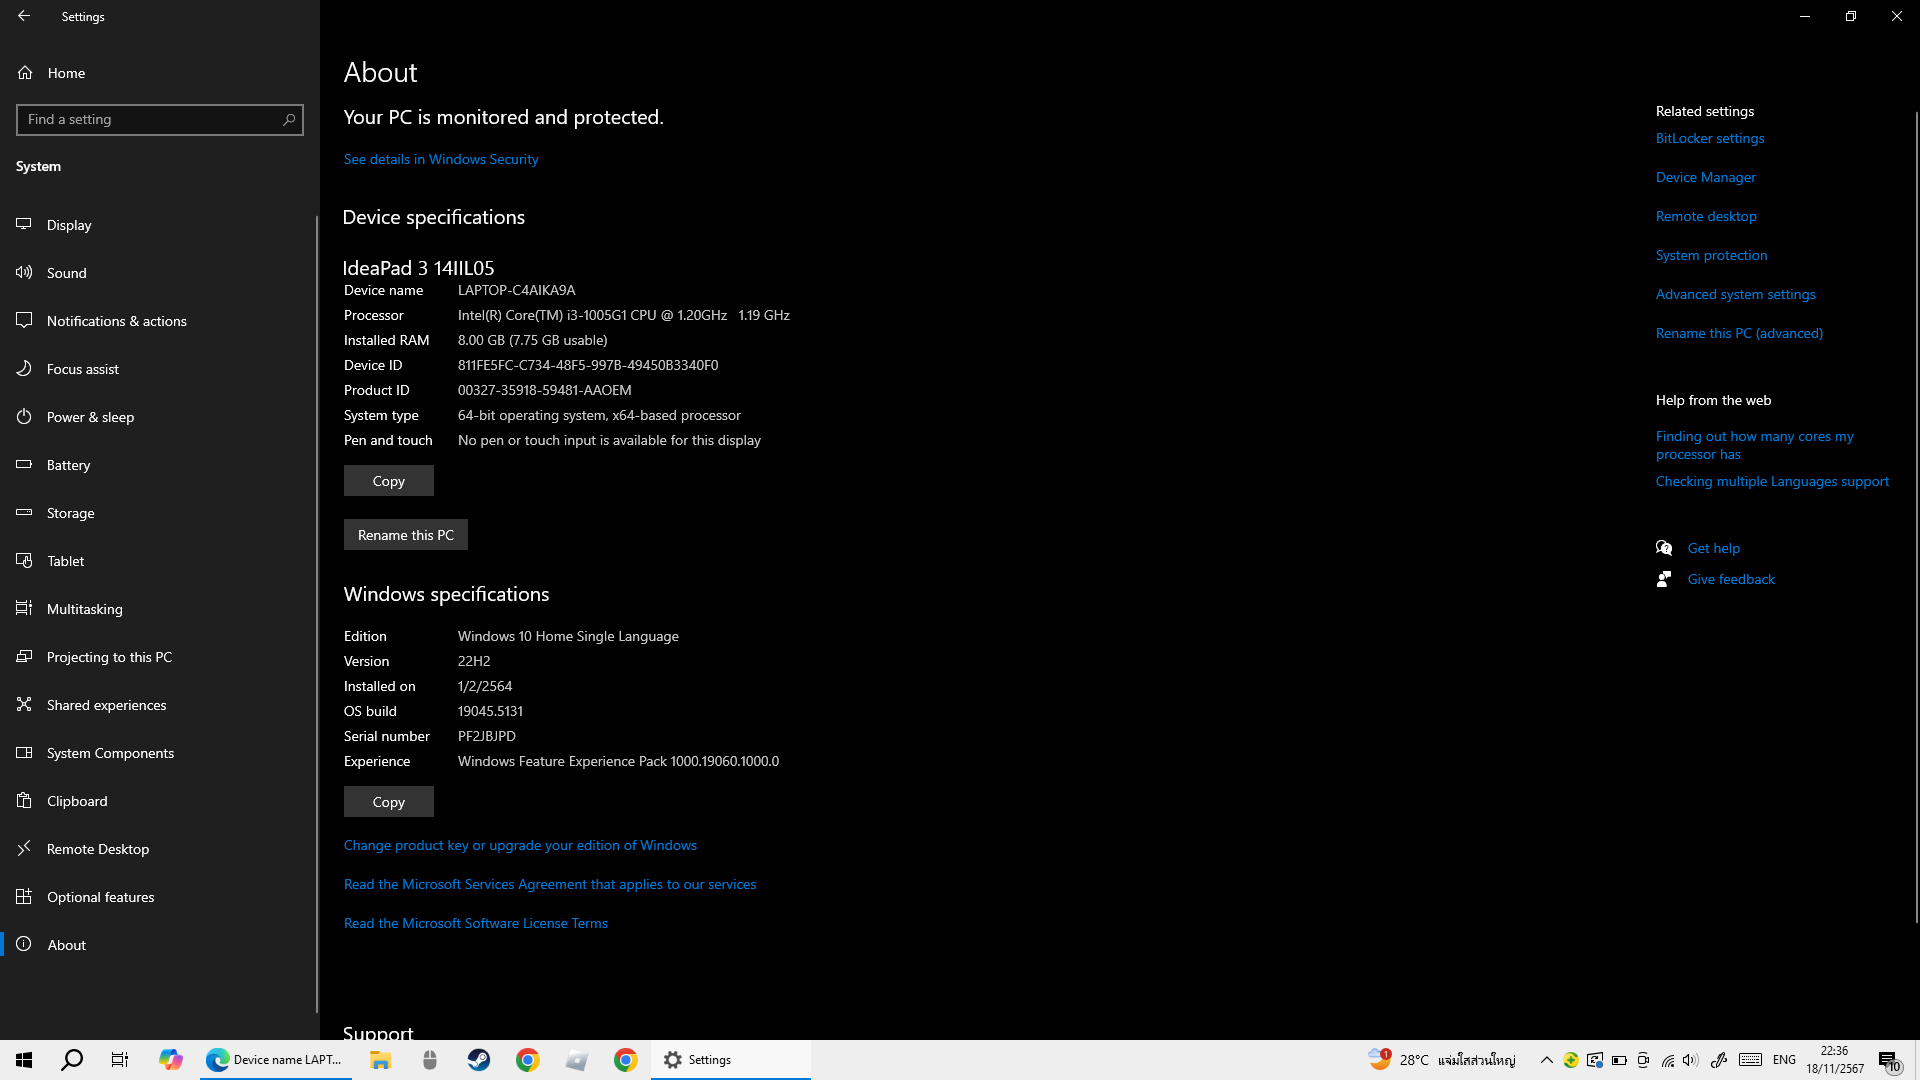The width and height of the screenshot is (1920, 1080).
Task: Open taskbar Search
Action: (x=72, y=1060)
